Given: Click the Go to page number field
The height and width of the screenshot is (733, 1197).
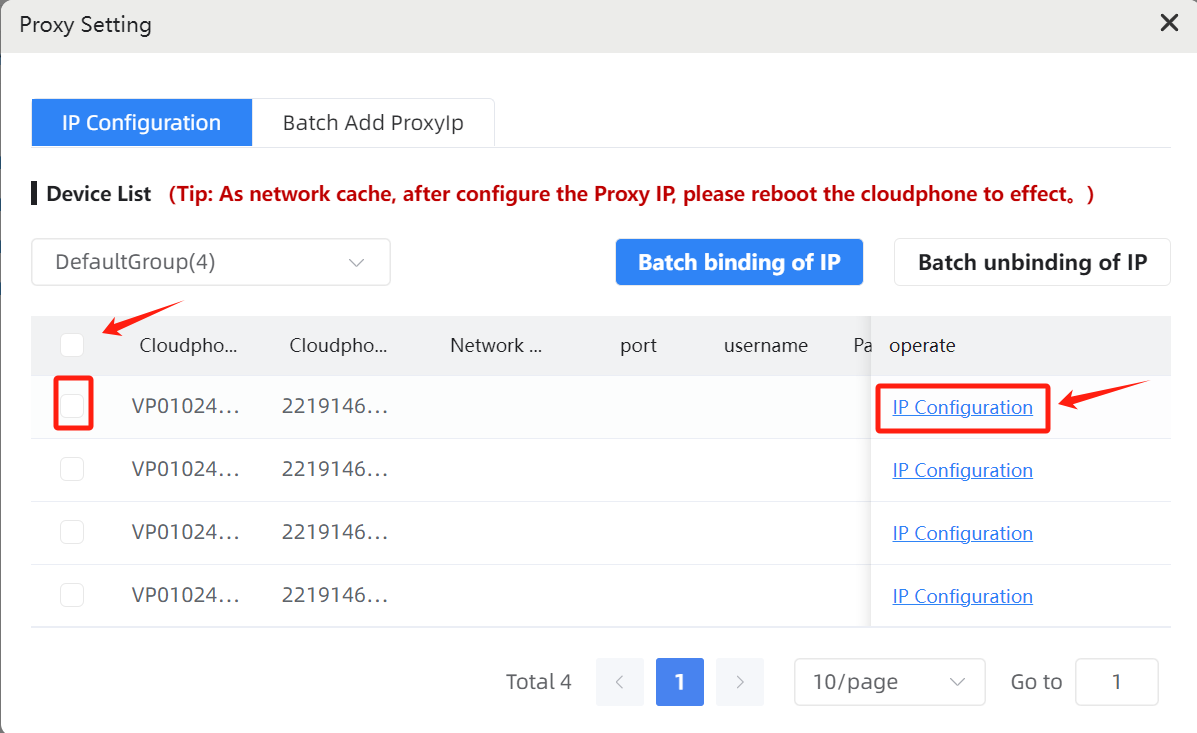Looking at the screenshot, I should point(1116,682).
